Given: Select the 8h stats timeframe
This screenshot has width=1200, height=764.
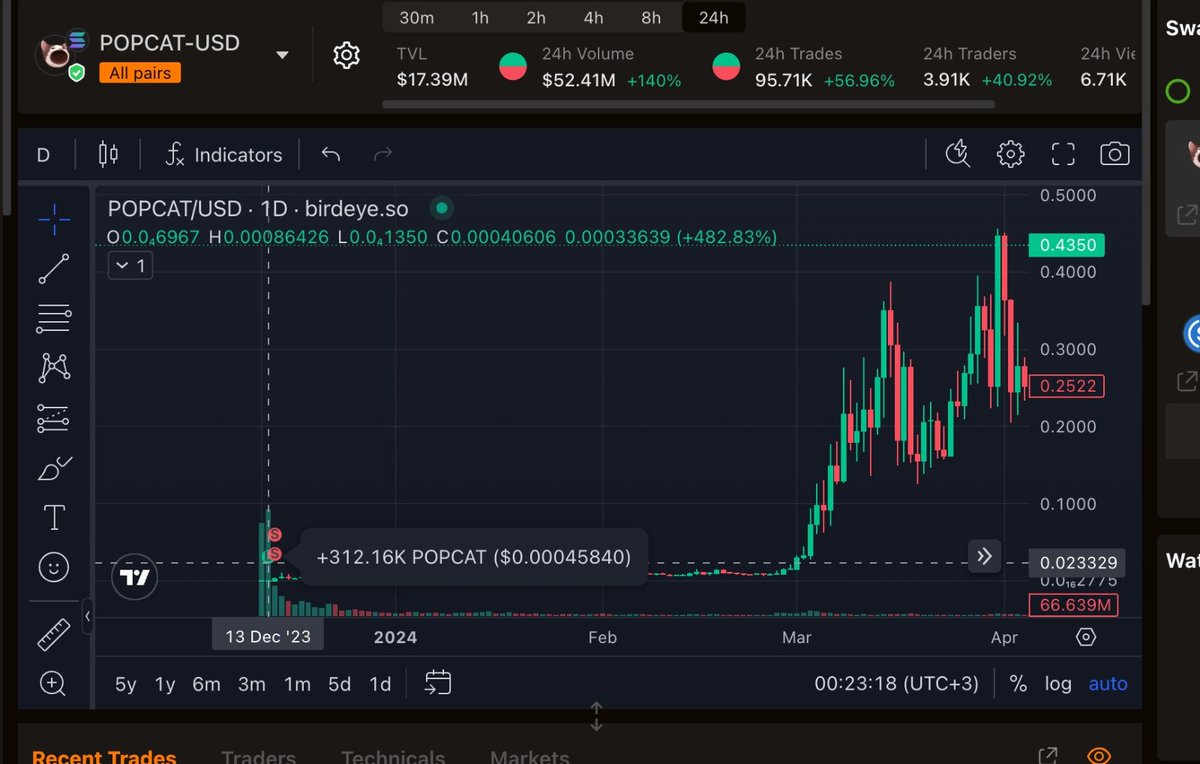Looking at the screenshot, I should tap(652, 17).
